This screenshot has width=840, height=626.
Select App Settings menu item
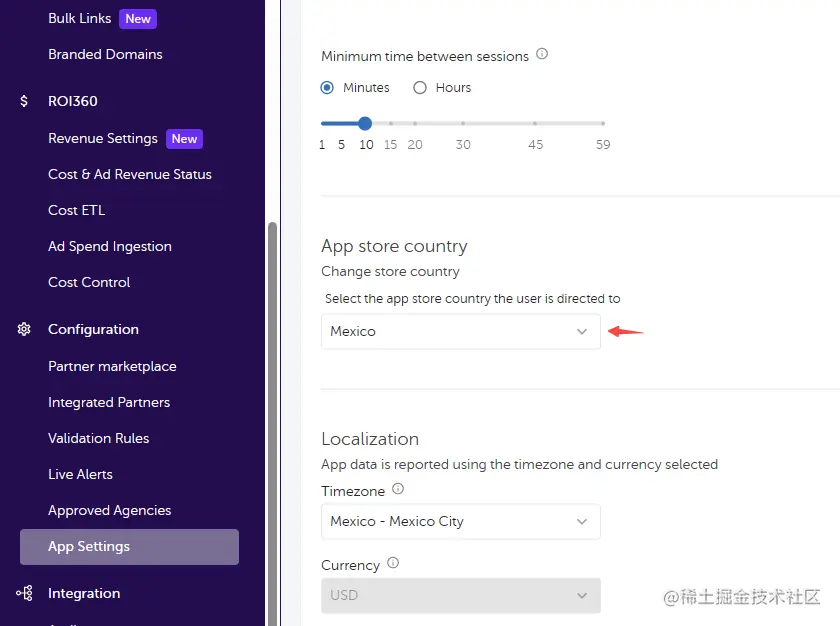tap(129, 547)
